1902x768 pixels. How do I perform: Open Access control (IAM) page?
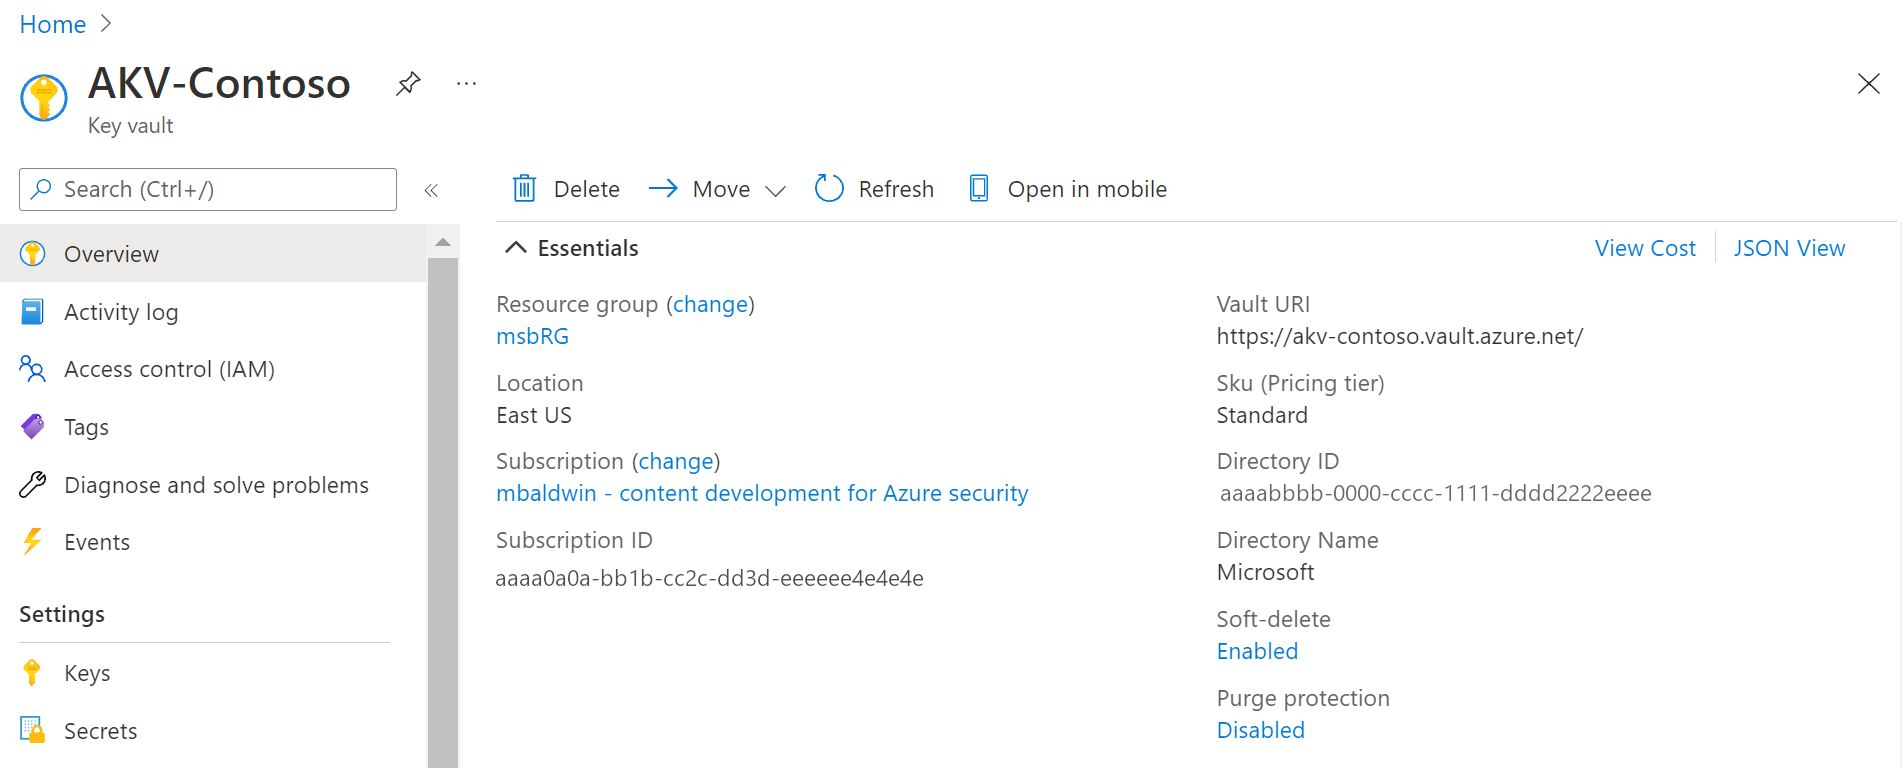click(169, 370)
